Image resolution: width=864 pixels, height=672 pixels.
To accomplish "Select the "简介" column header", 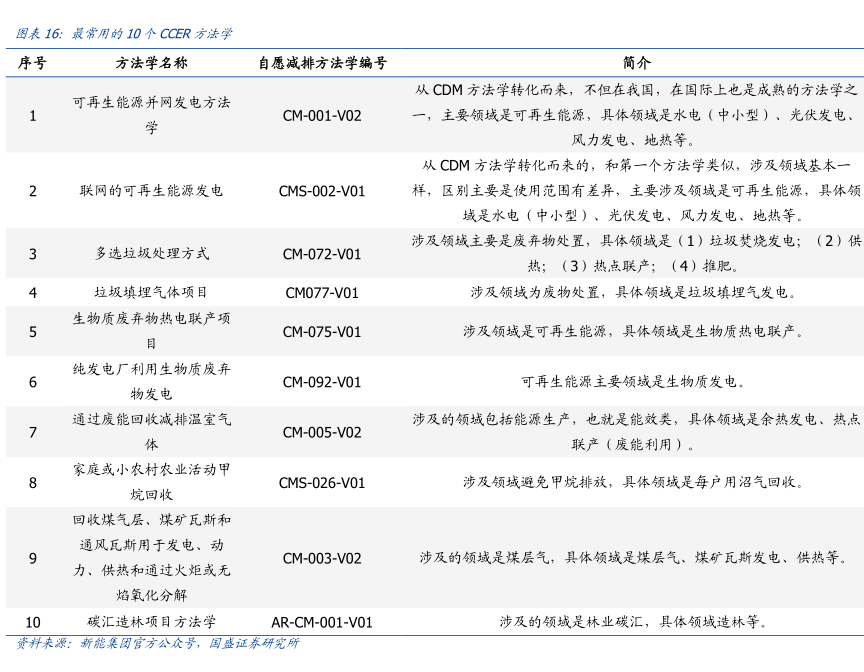I will [x=635, y=62].
